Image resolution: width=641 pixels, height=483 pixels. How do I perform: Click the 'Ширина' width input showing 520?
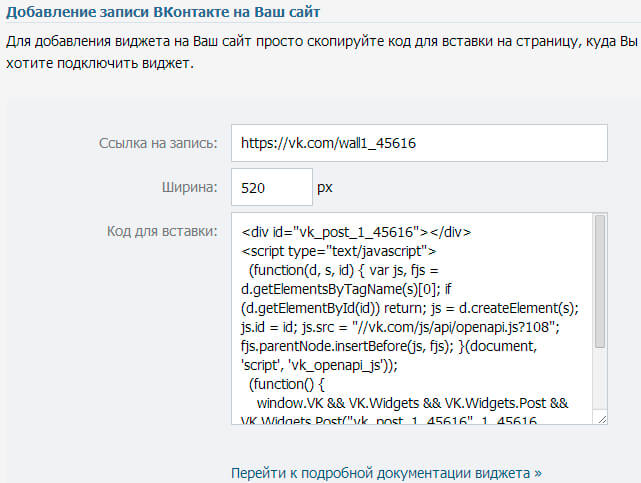270,187
